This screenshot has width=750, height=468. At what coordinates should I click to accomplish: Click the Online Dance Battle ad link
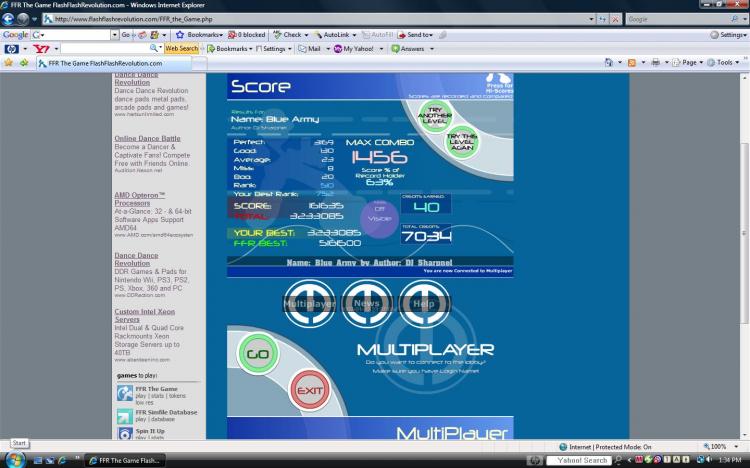147,138
